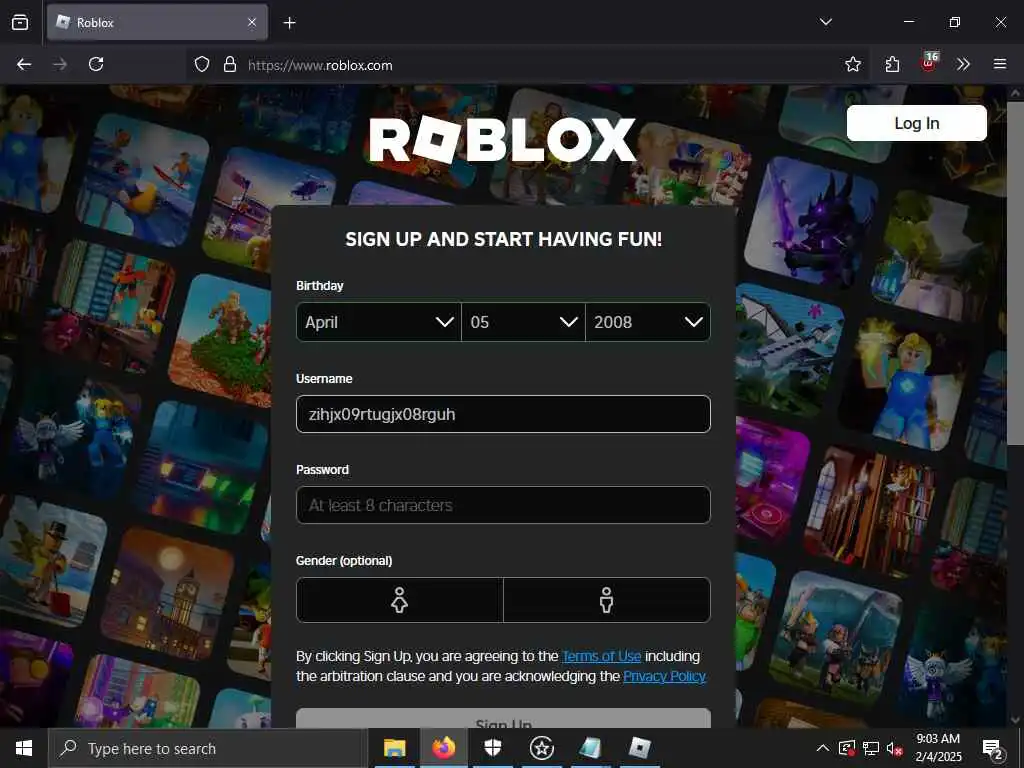Reload the page with the refresh icon
Screen dimensions: 1024x768
pyautogui.click(x=96, y=64)
